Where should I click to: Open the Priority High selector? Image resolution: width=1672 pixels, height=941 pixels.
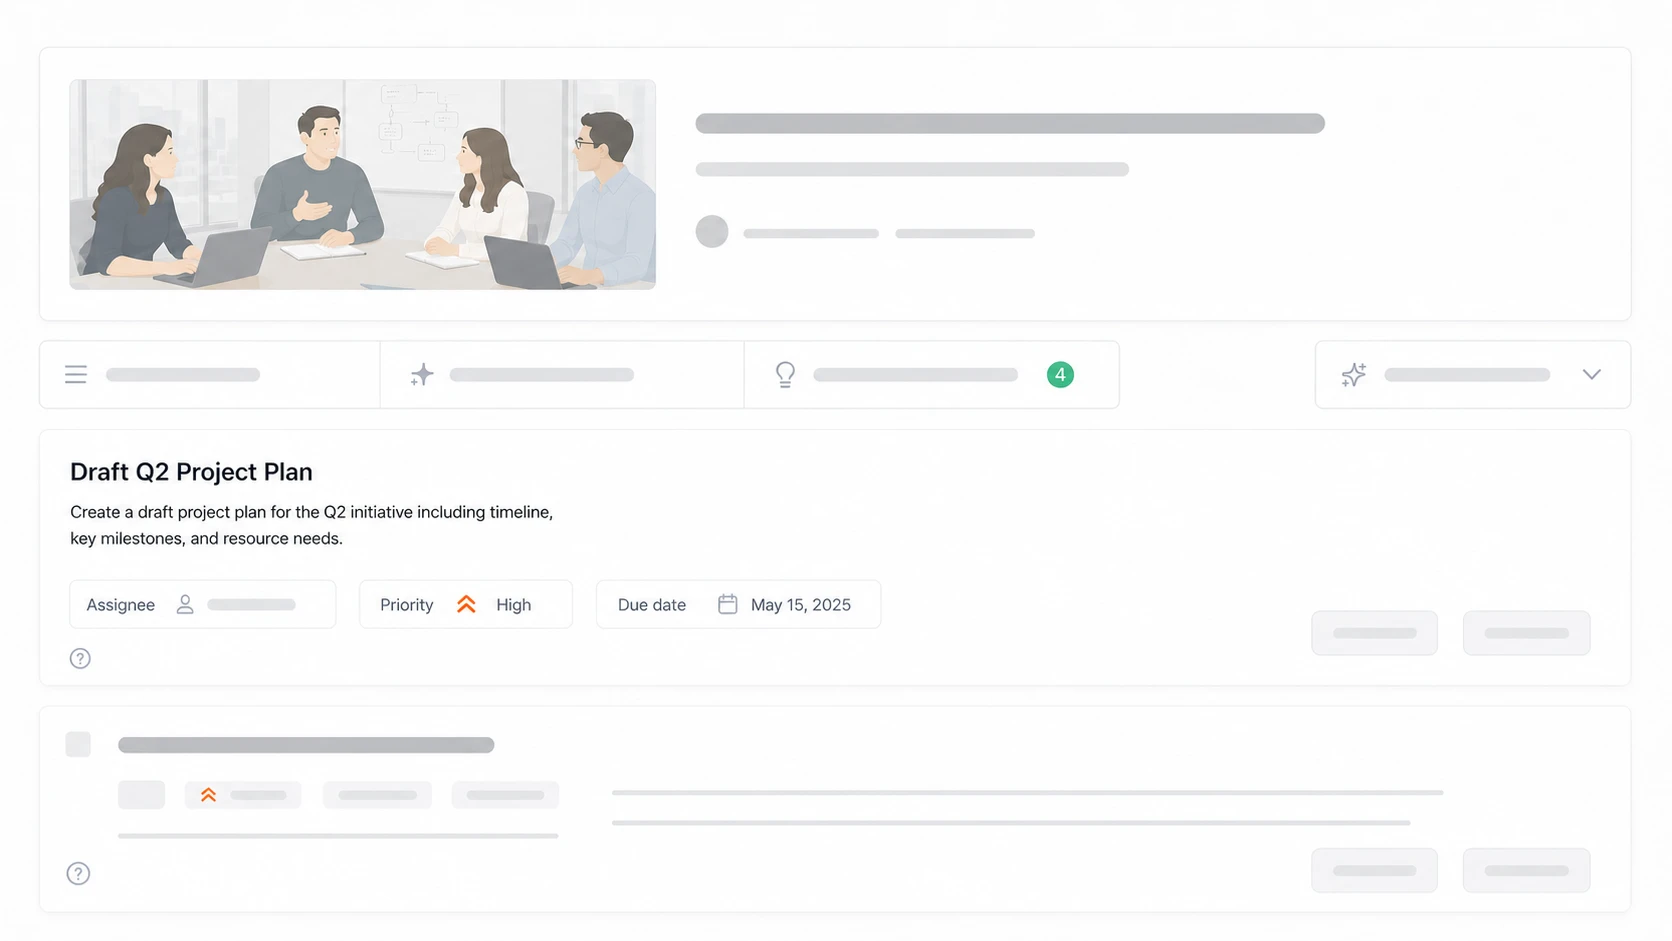[x=466, y=605]
